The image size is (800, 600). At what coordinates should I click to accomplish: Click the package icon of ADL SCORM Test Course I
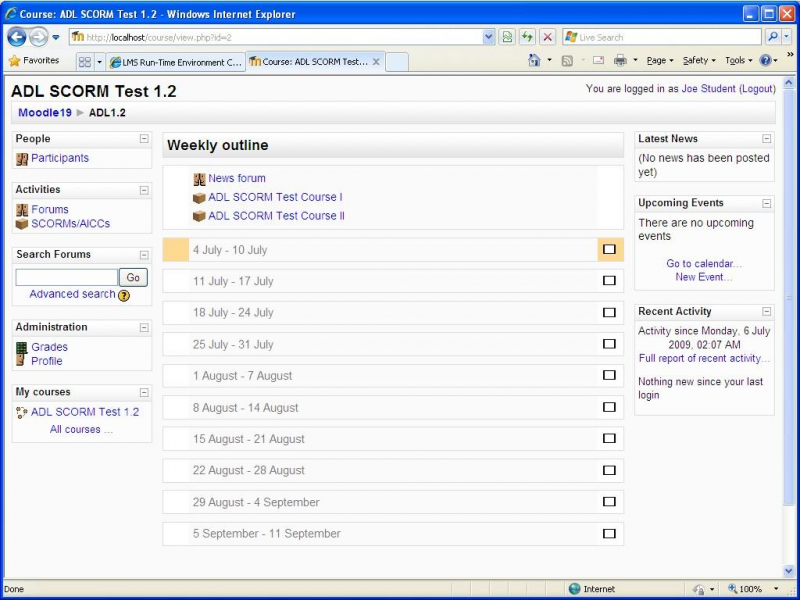199,198
